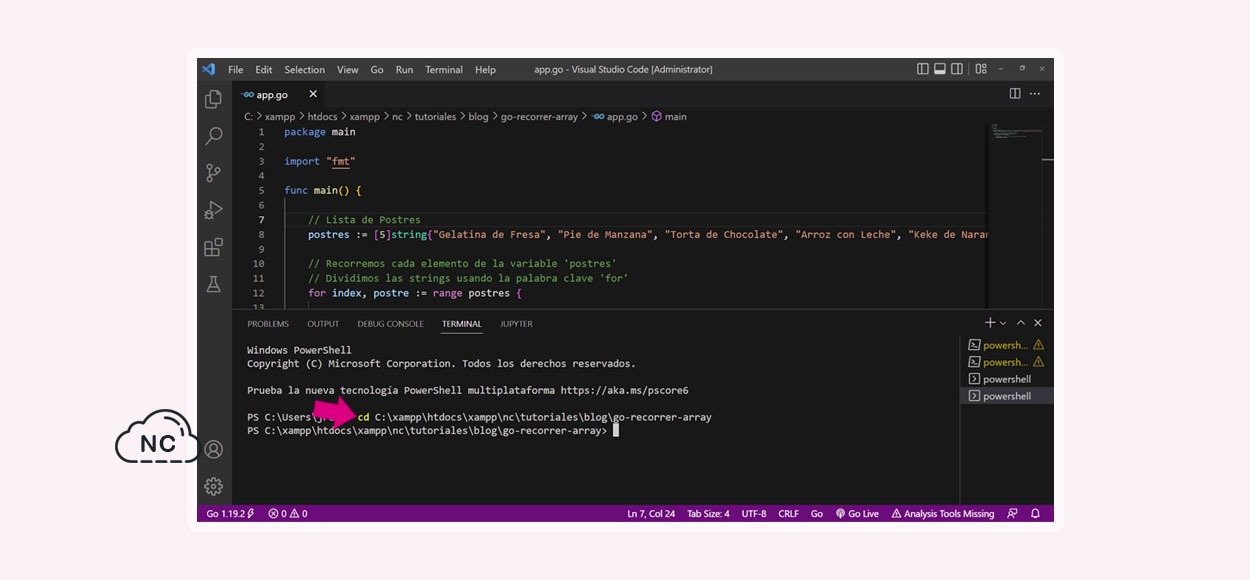The image size is (1250, 580).
Task: Click the blog breadcrumb segment
Action: [x=479, y=117]
